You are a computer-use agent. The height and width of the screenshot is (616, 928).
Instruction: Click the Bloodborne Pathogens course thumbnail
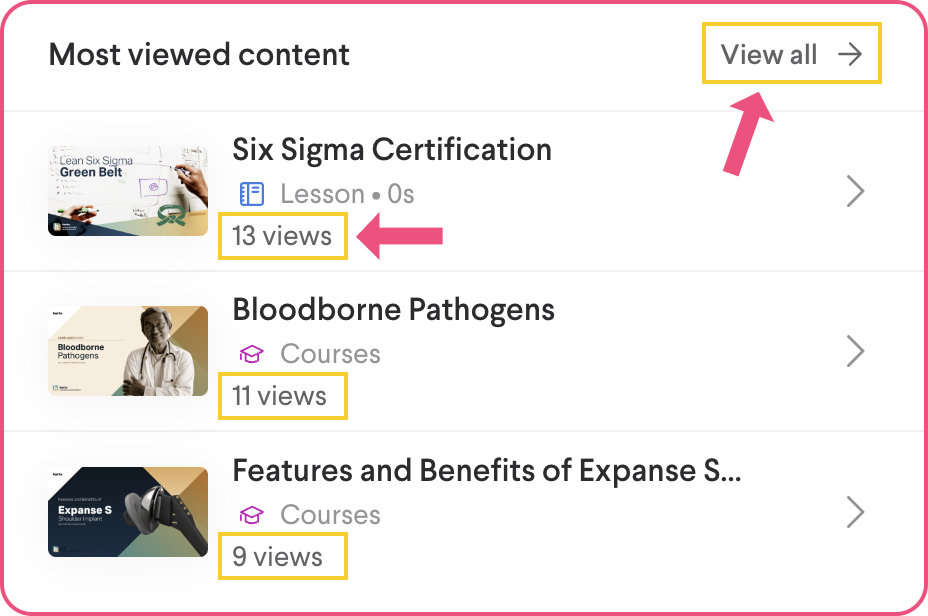[128, 351]
